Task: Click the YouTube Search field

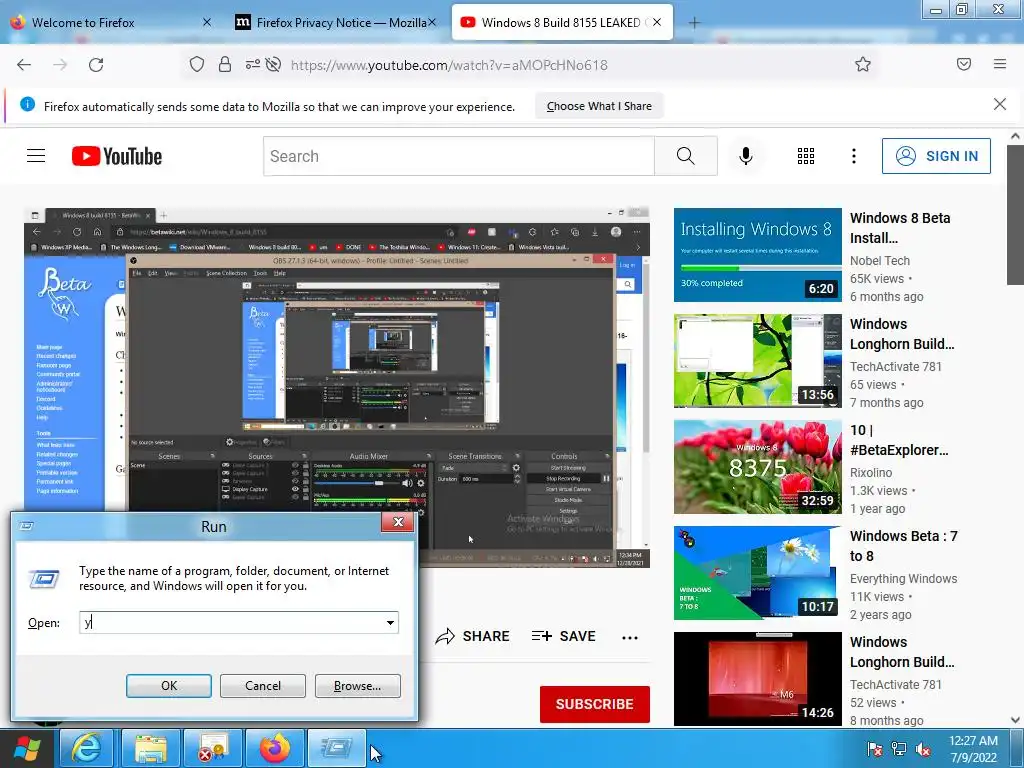Action: point(458,156)
